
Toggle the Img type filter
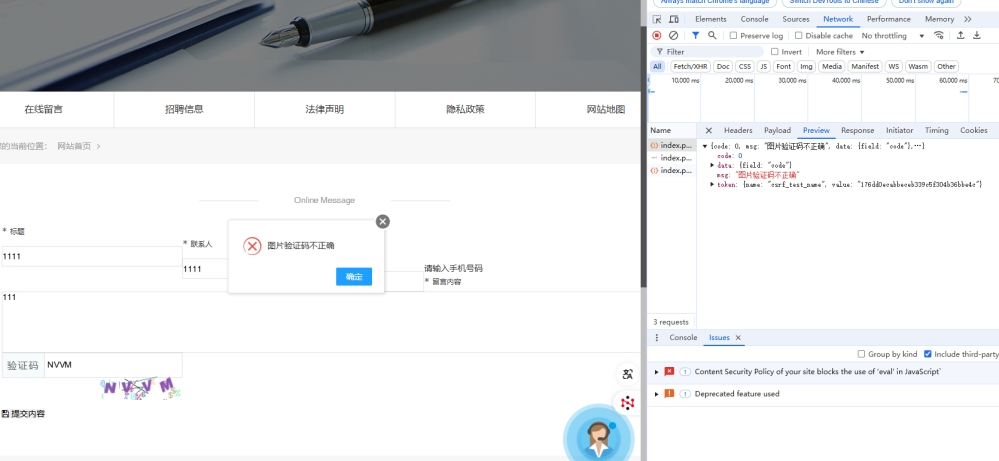806,66
